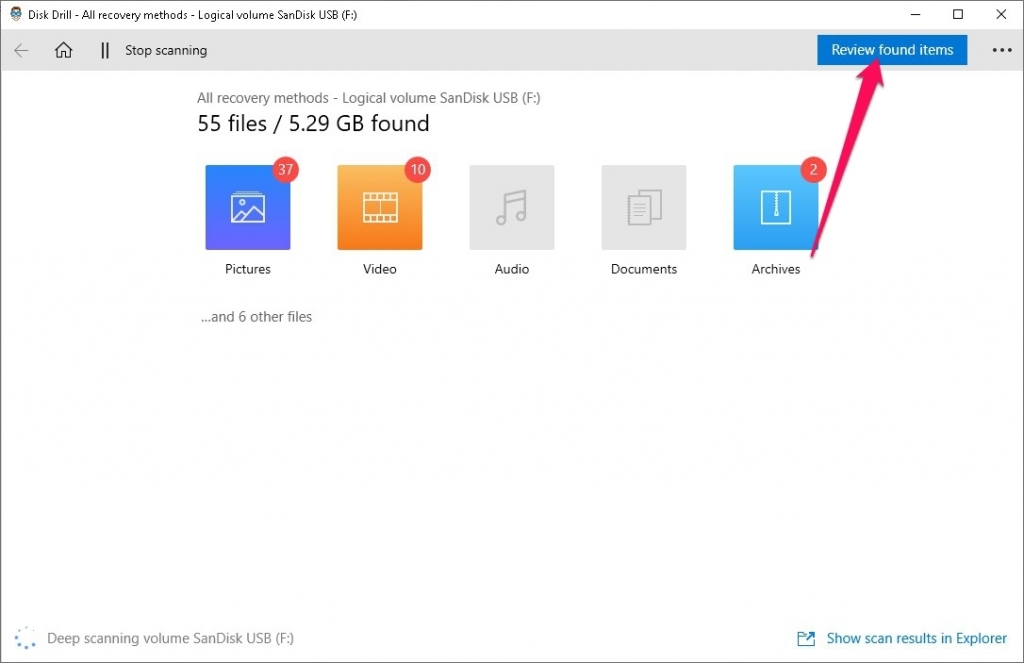The height and width of the screenshot is (663, 1024).
Task: Click the Explorer icon beside scan results link
Action: pyautogui.click(x=806, y=638)
